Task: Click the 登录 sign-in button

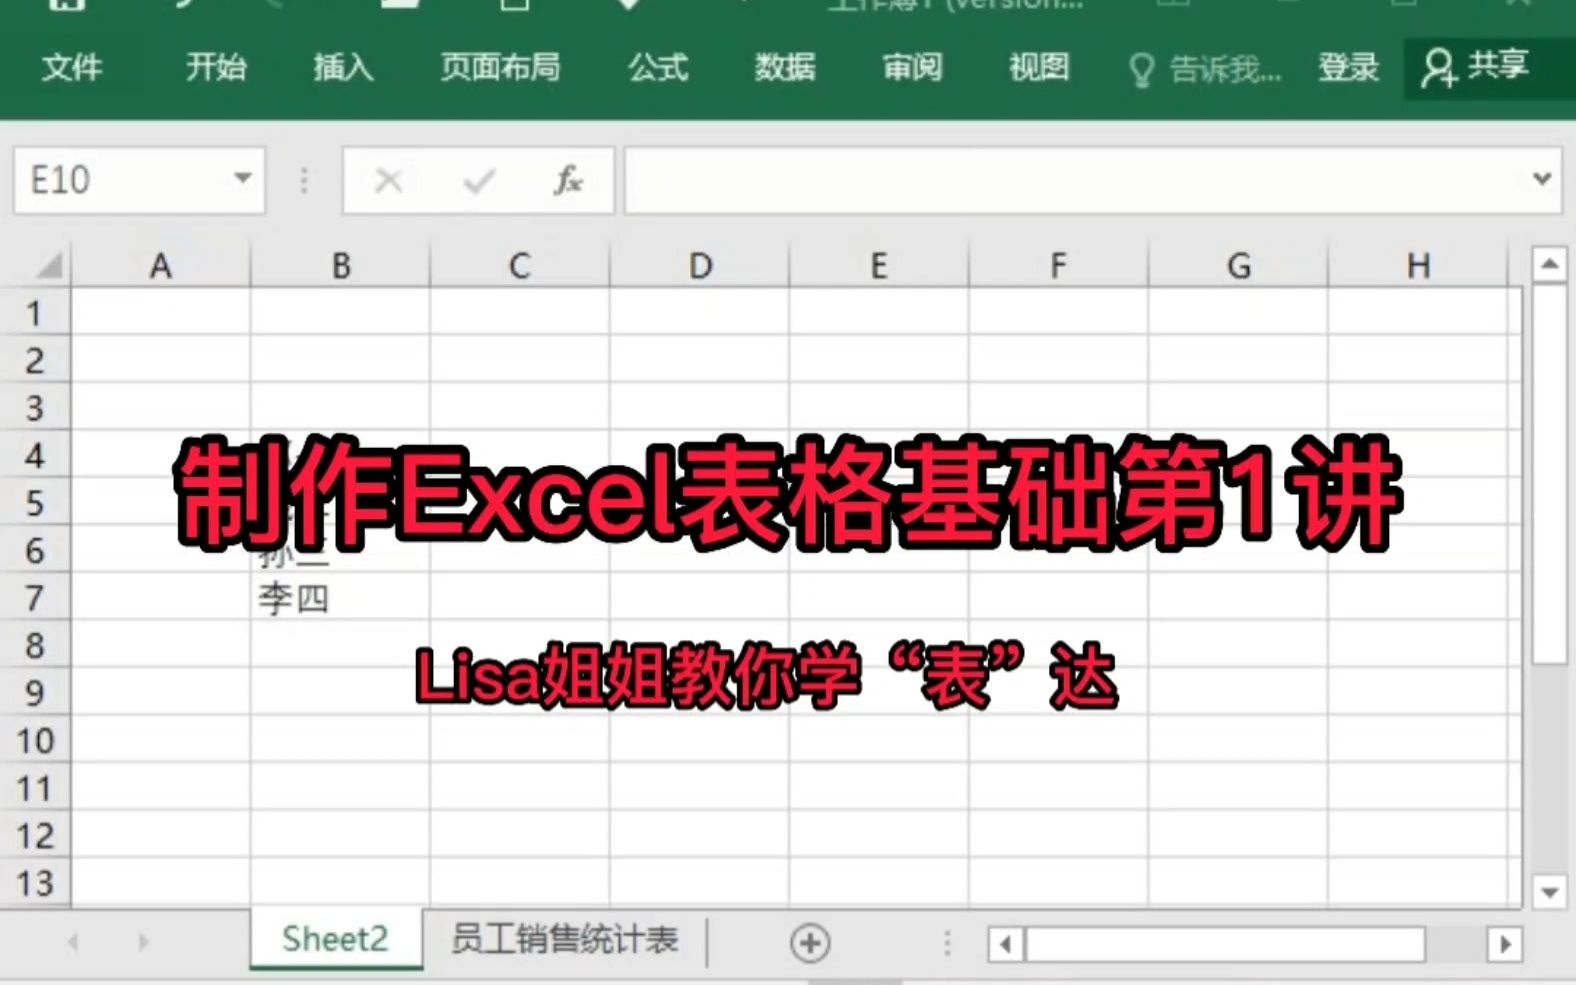Action: pos(1348,67)
